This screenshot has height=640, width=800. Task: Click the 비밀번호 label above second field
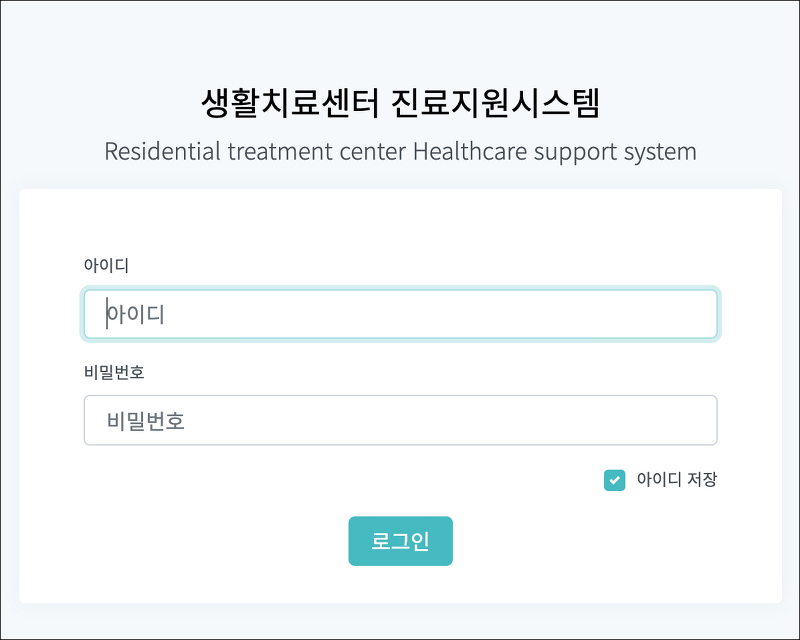(114, 372)
